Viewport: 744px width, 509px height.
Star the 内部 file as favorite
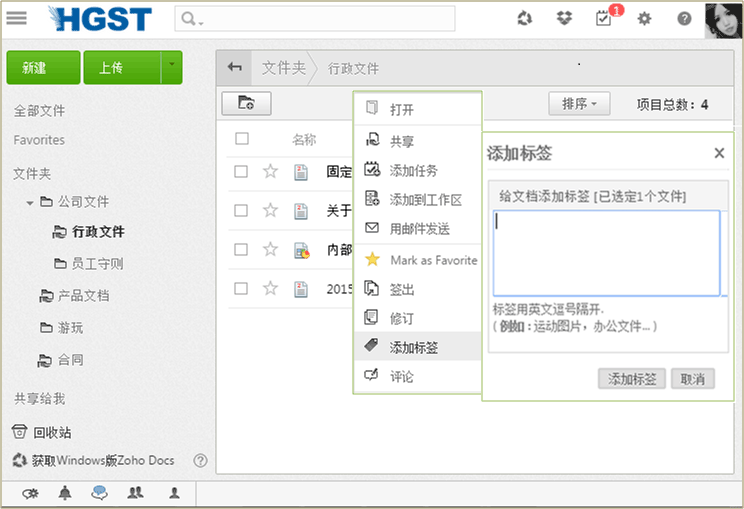pos(270,249)
